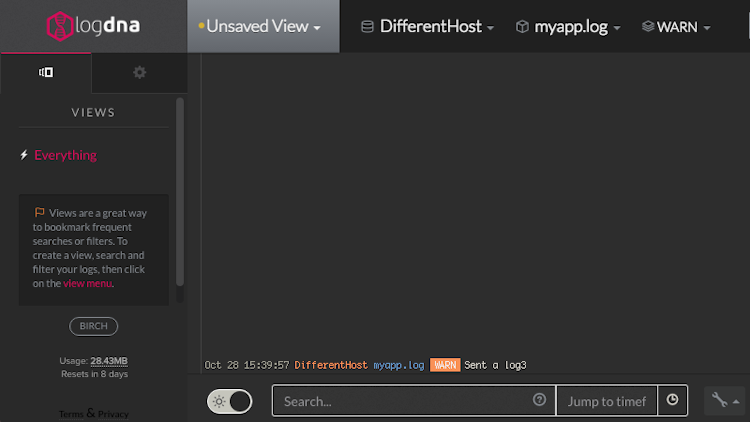Viewport: 750px width, 422px height.
Task: Click the stack icon beside WARN
Action: coord(647,27)
